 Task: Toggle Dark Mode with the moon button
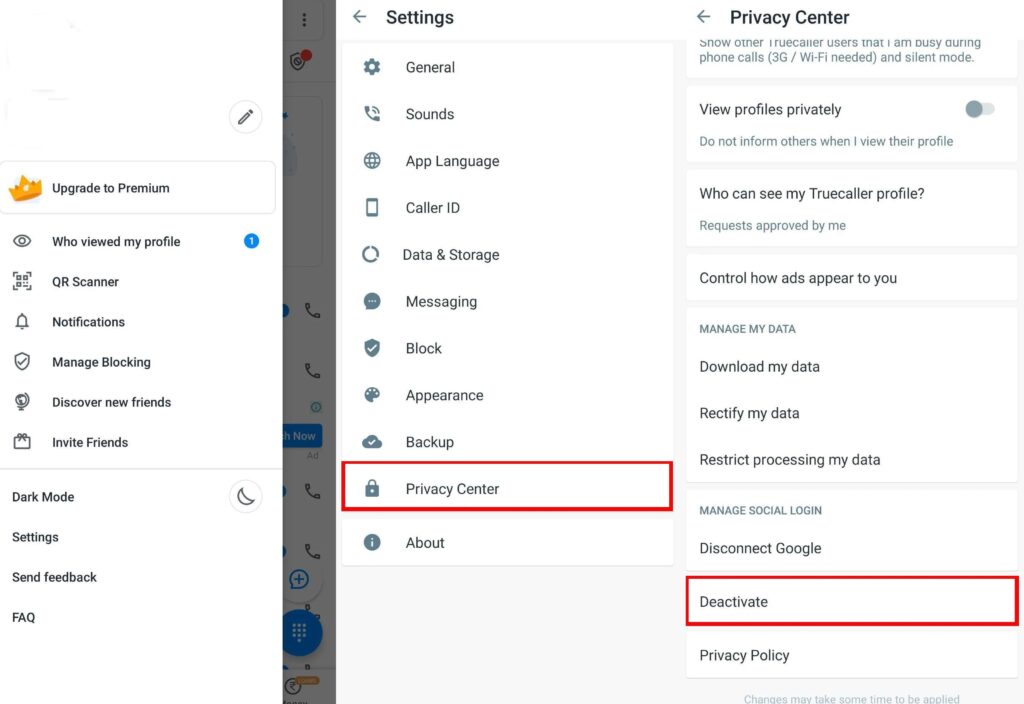pos(246,496)
